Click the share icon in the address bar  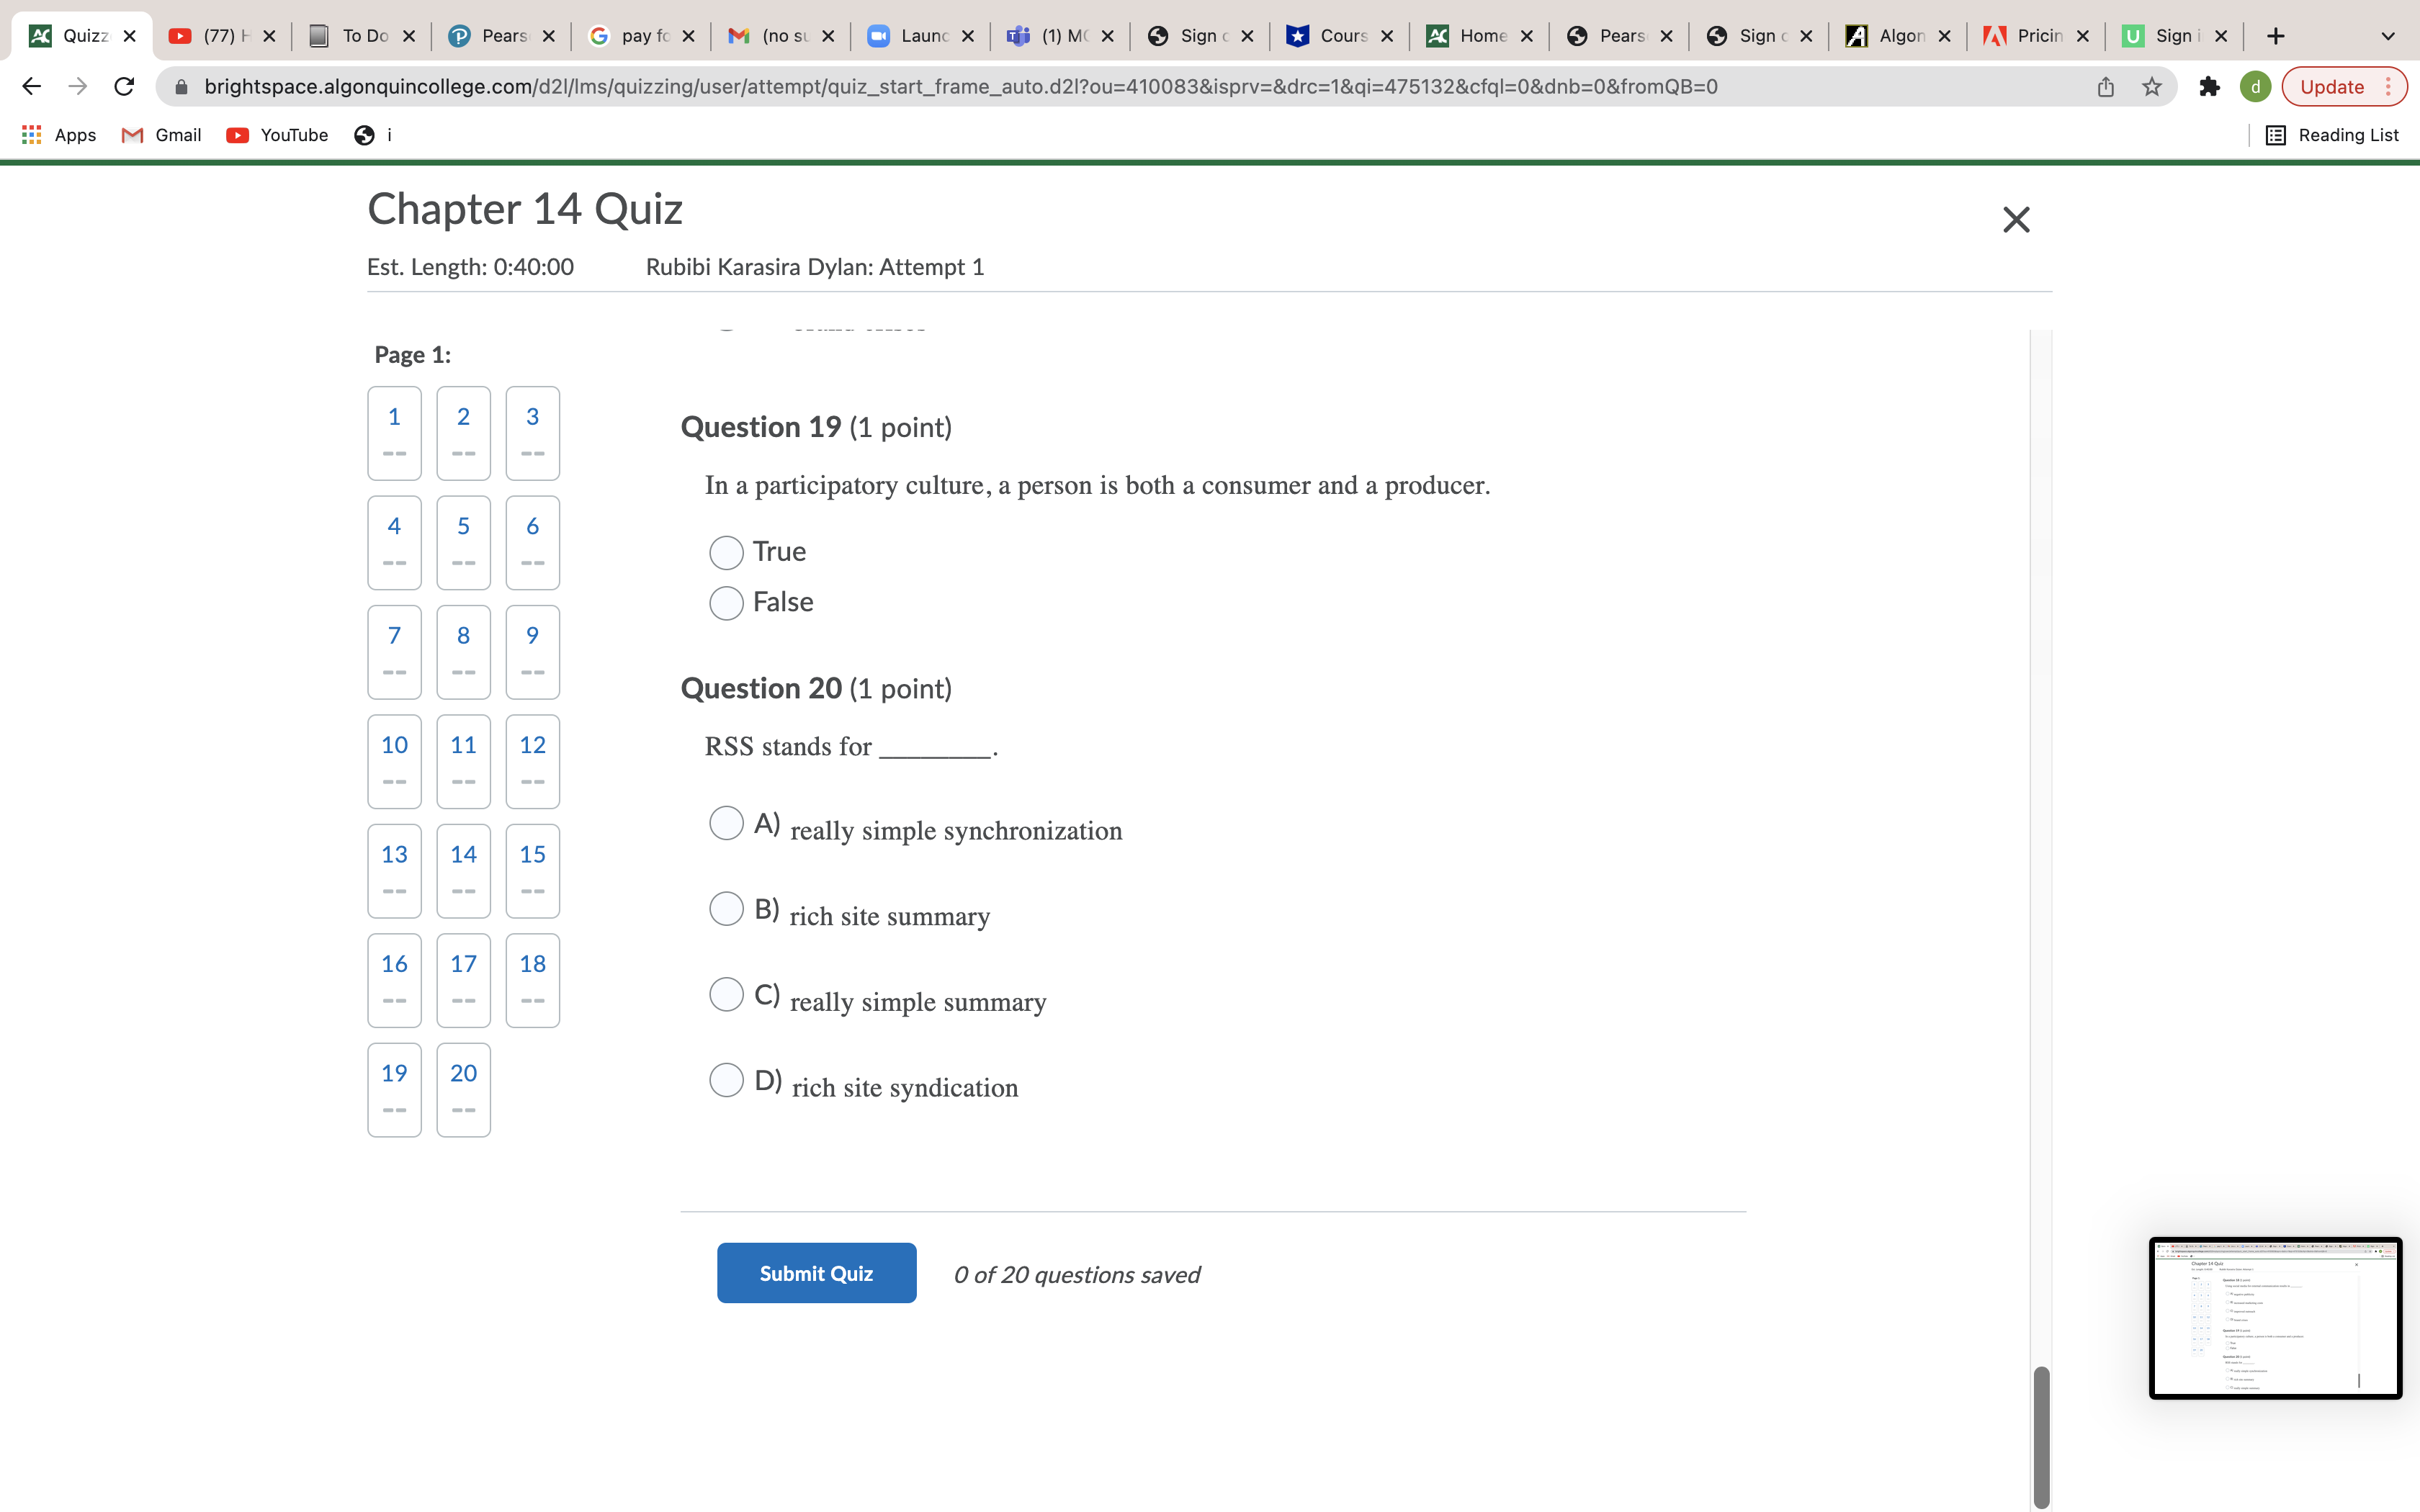click(x=2105, y=86)
